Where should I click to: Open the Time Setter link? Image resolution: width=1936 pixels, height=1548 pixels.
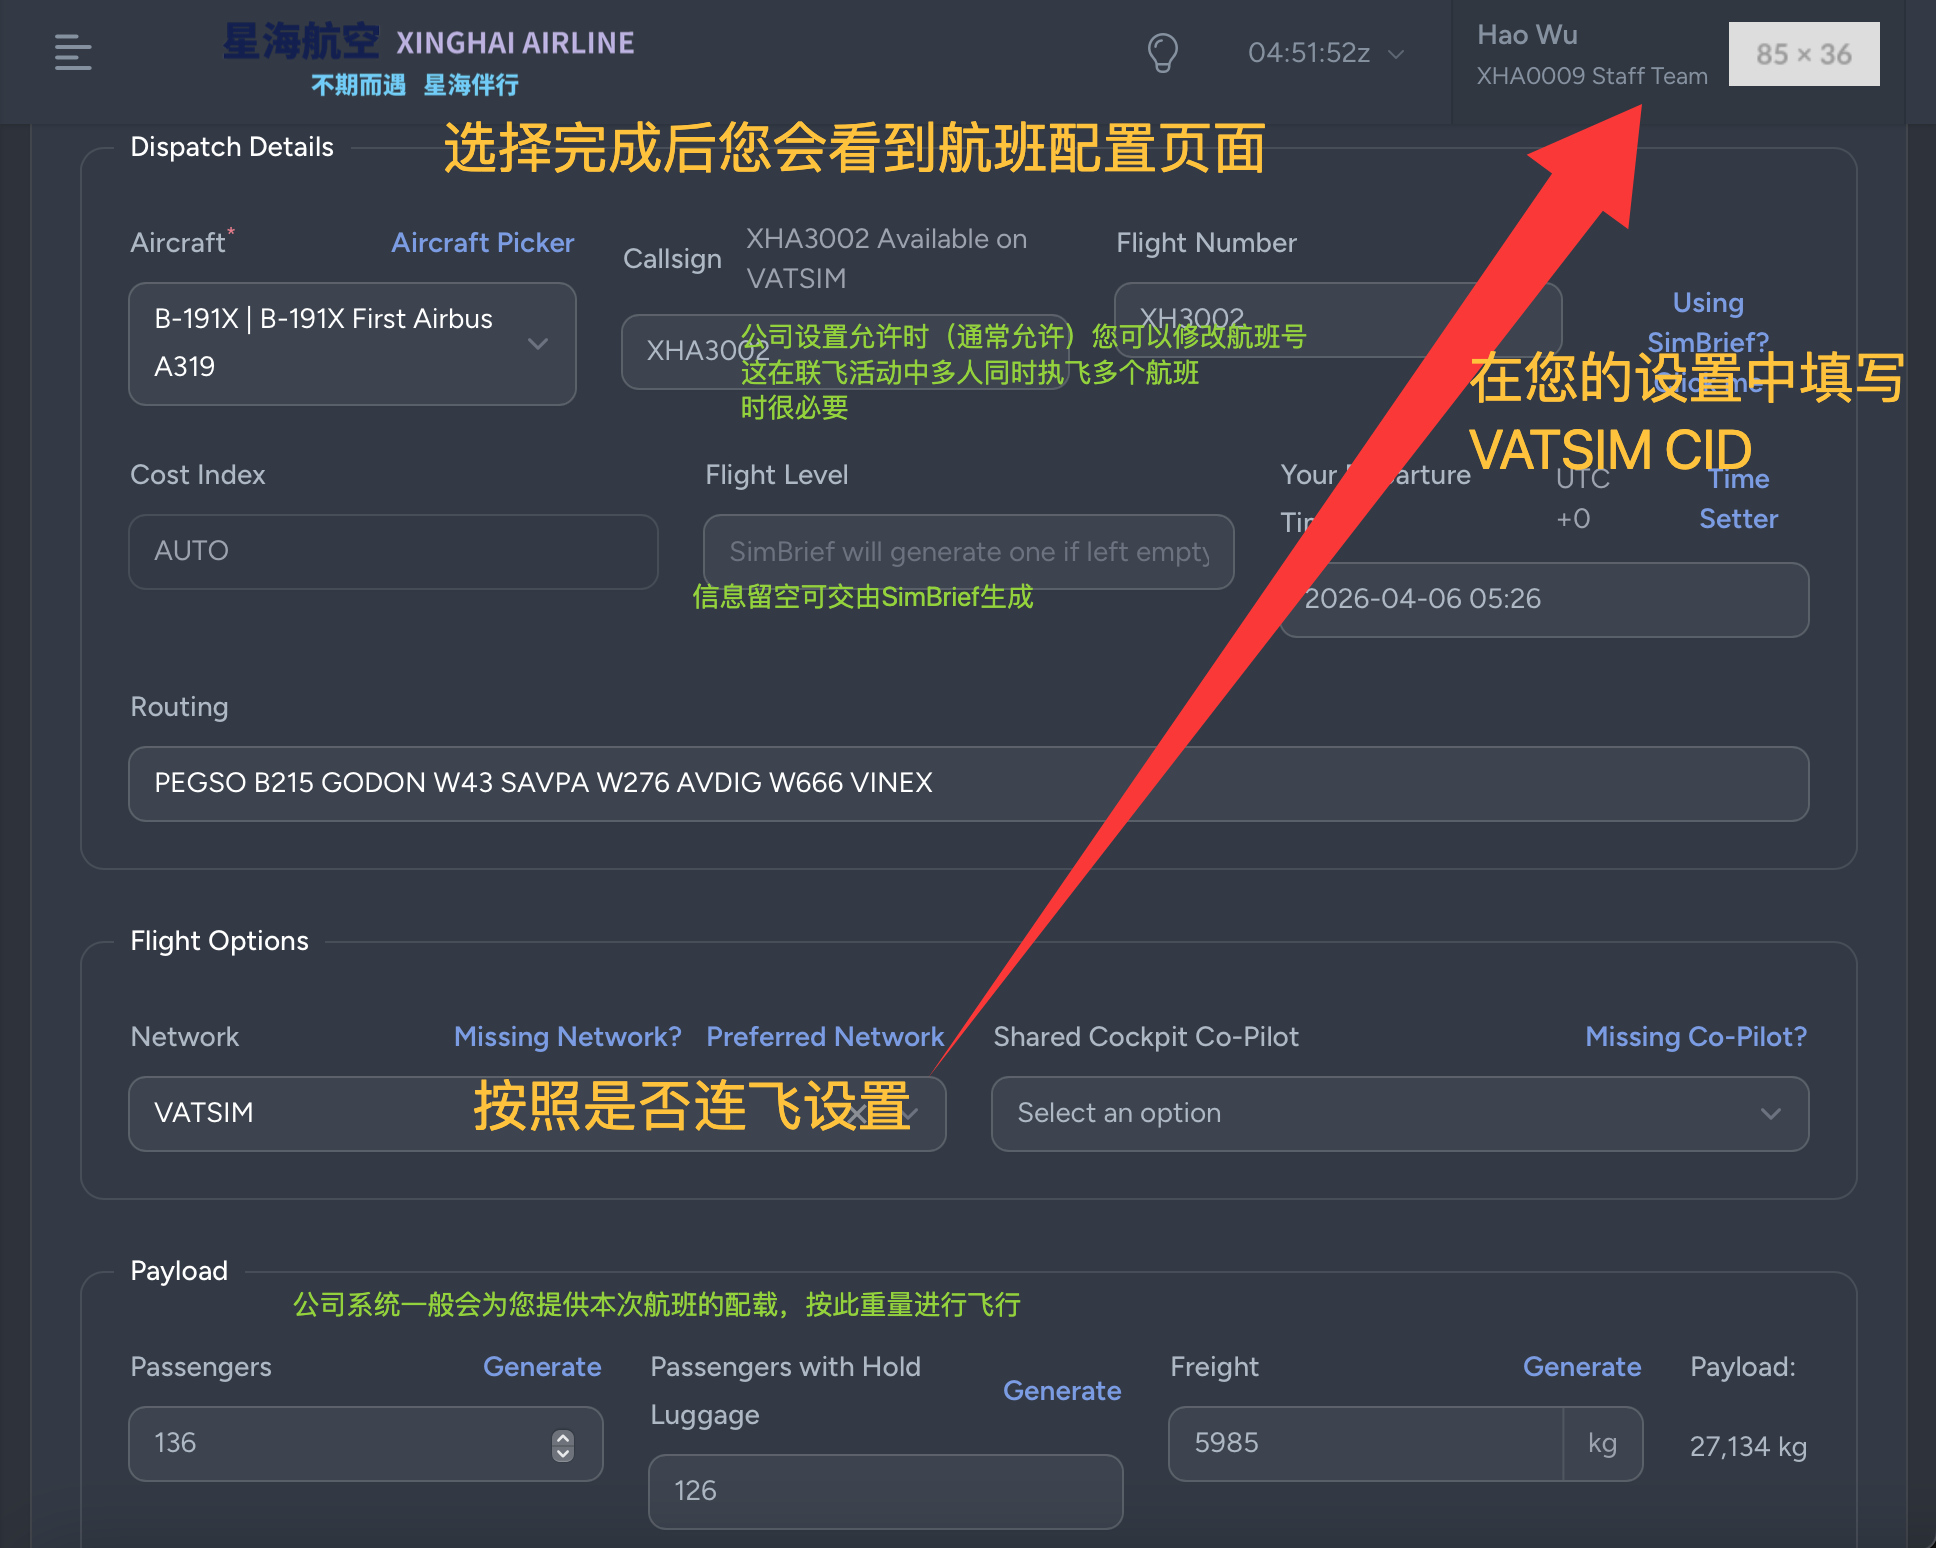[1738, 499]
